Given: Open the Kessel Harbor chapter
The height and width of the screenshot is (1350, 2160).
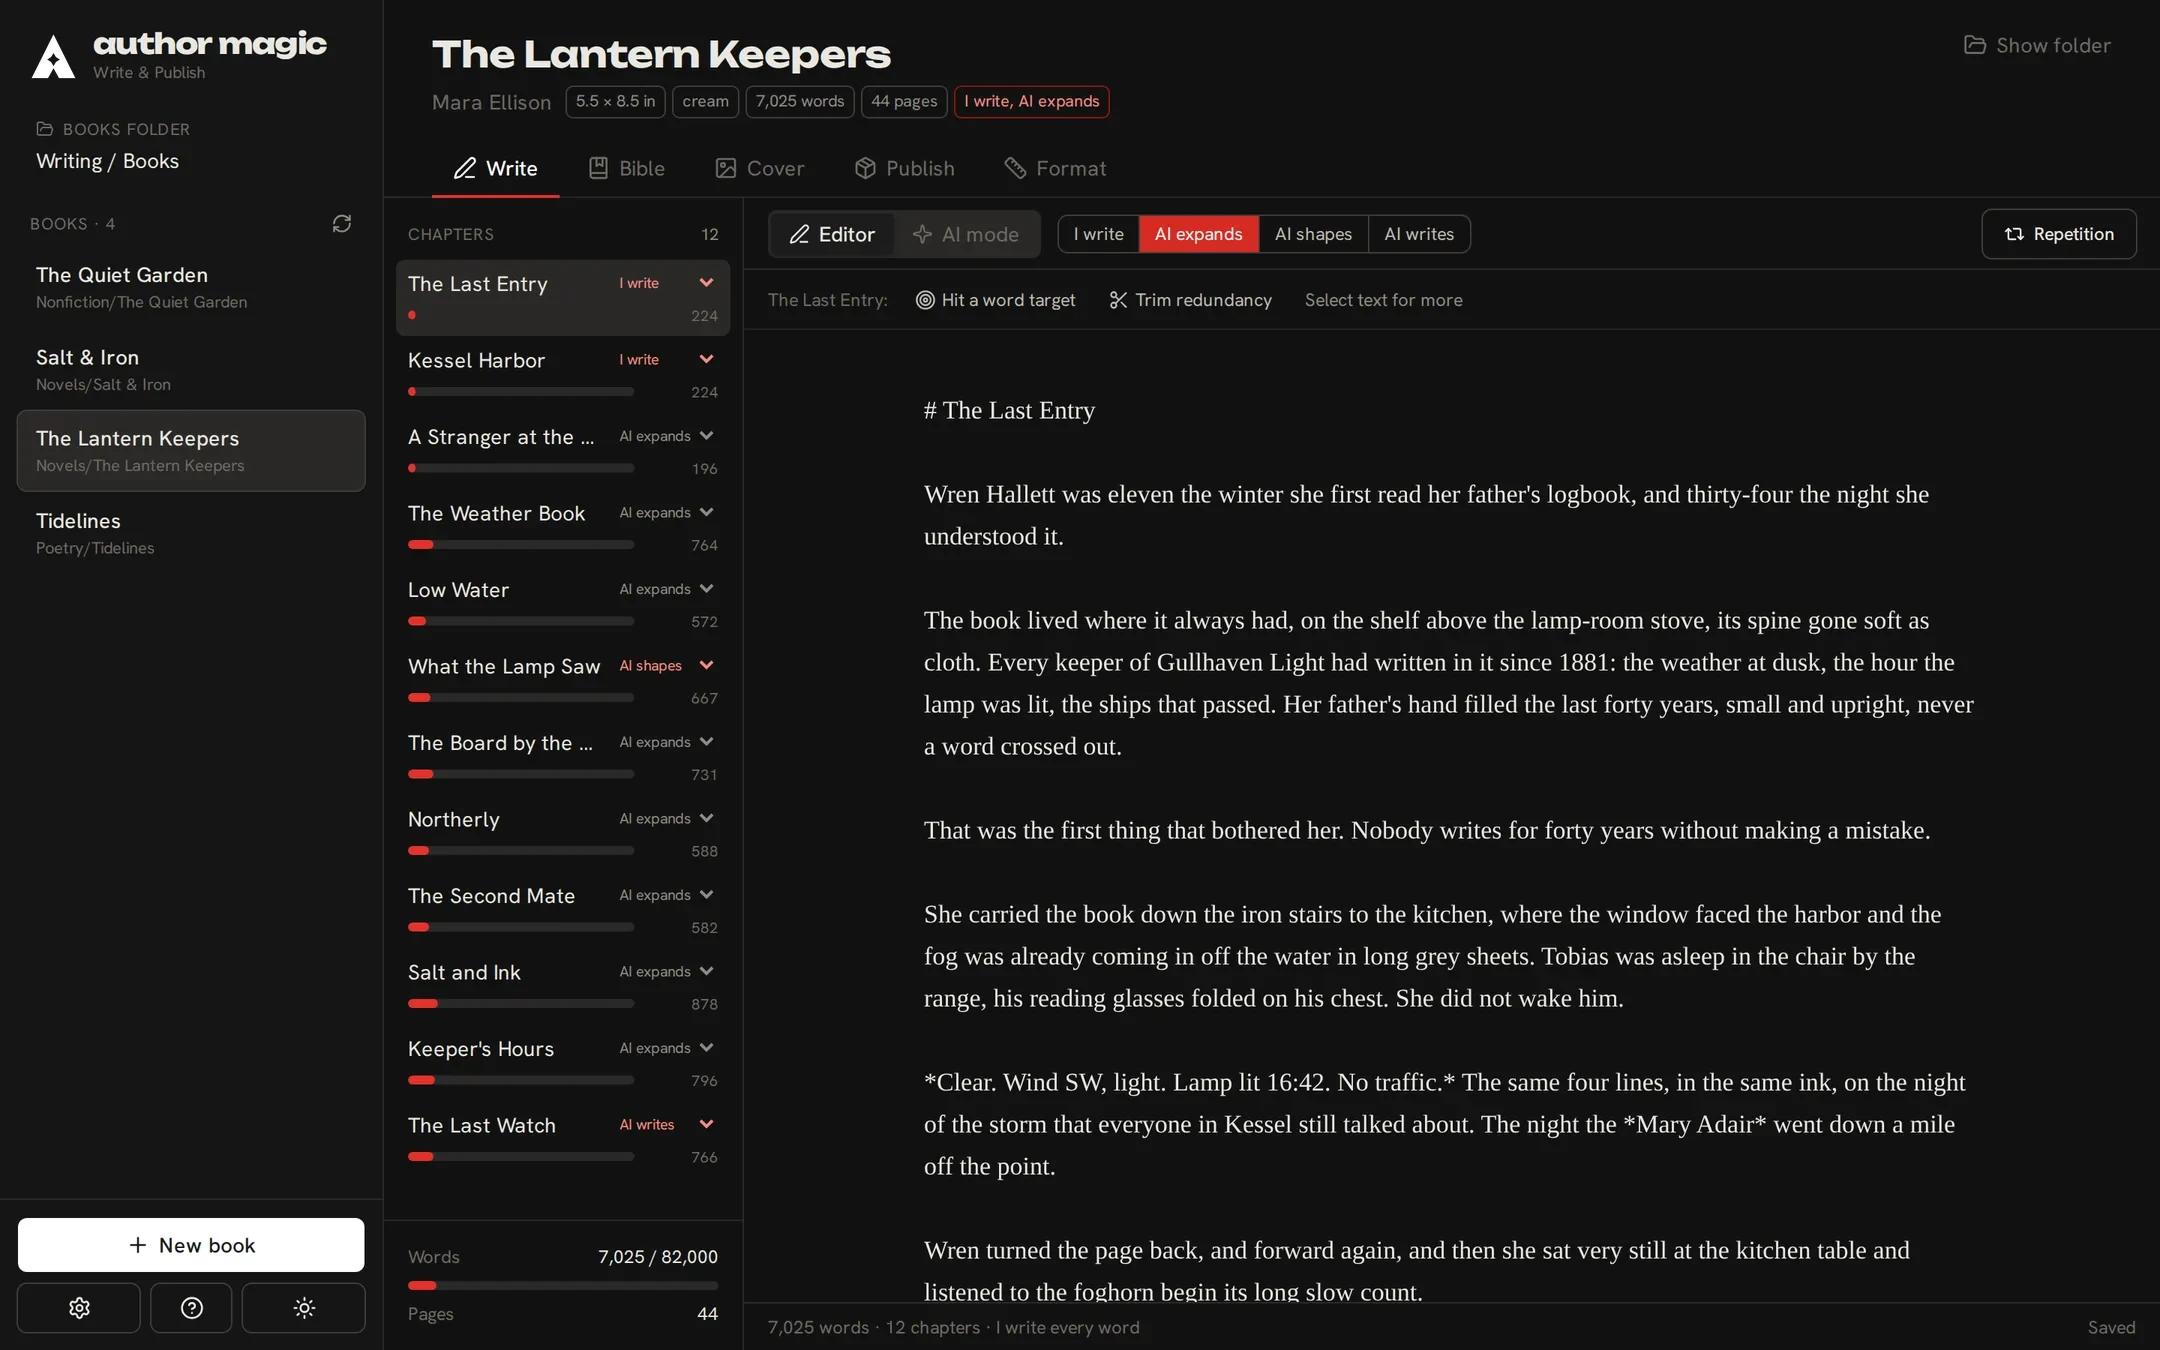Looking at the screenshot, I should pos(563,374).
